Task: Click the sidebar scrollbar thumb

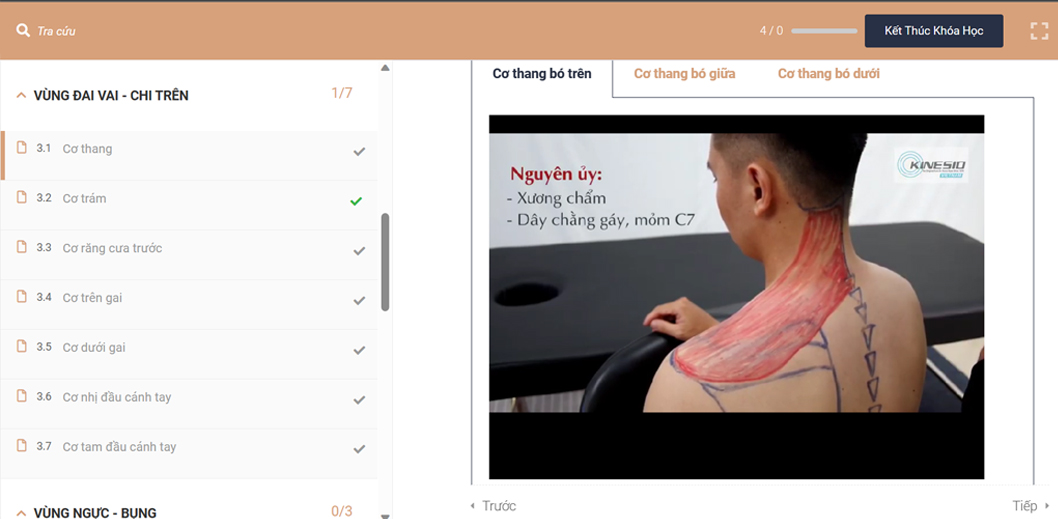Action: click(x=385, y=262)
